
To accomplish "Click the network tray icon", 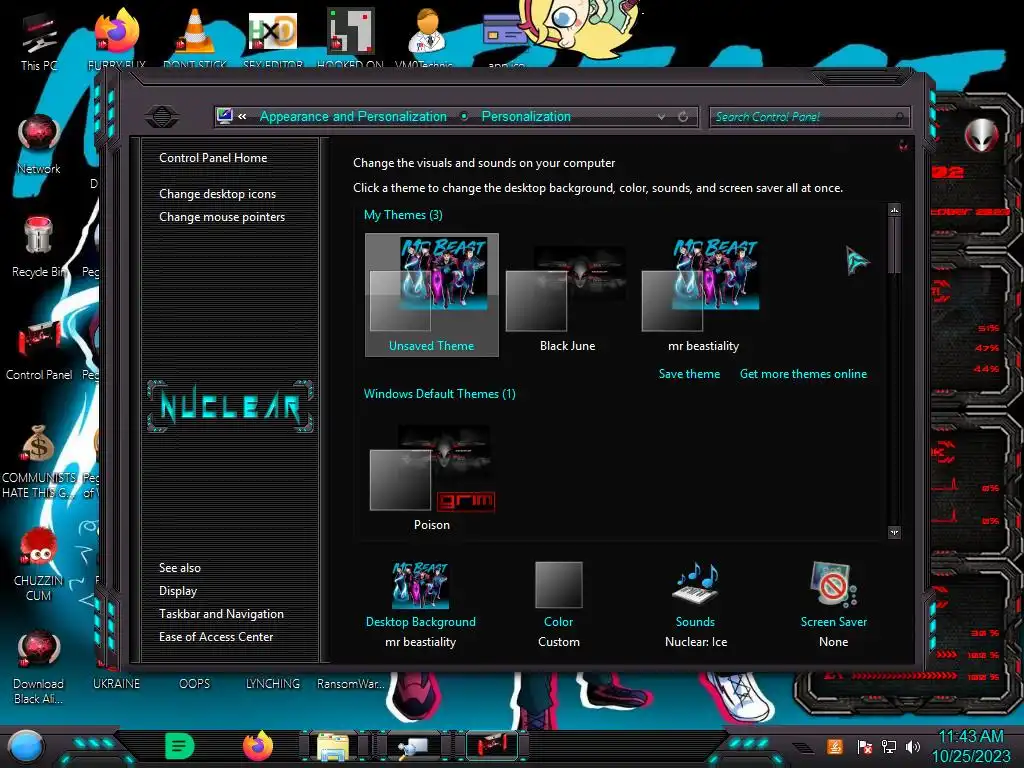I will click(x=889, y=746).
